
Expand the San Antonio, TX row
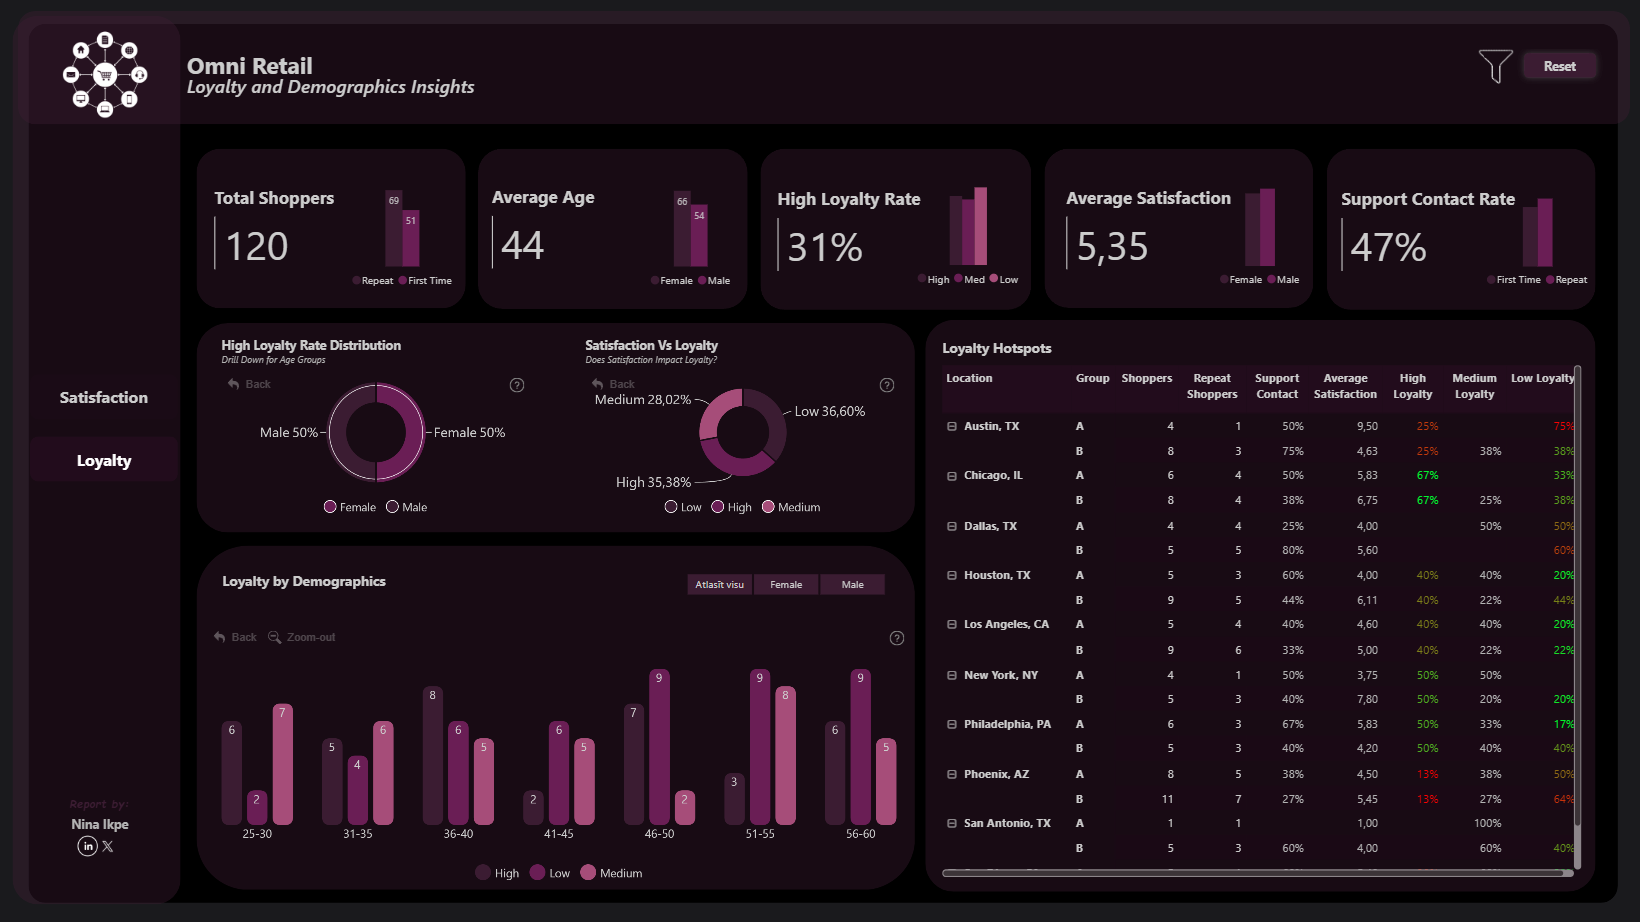952,823
